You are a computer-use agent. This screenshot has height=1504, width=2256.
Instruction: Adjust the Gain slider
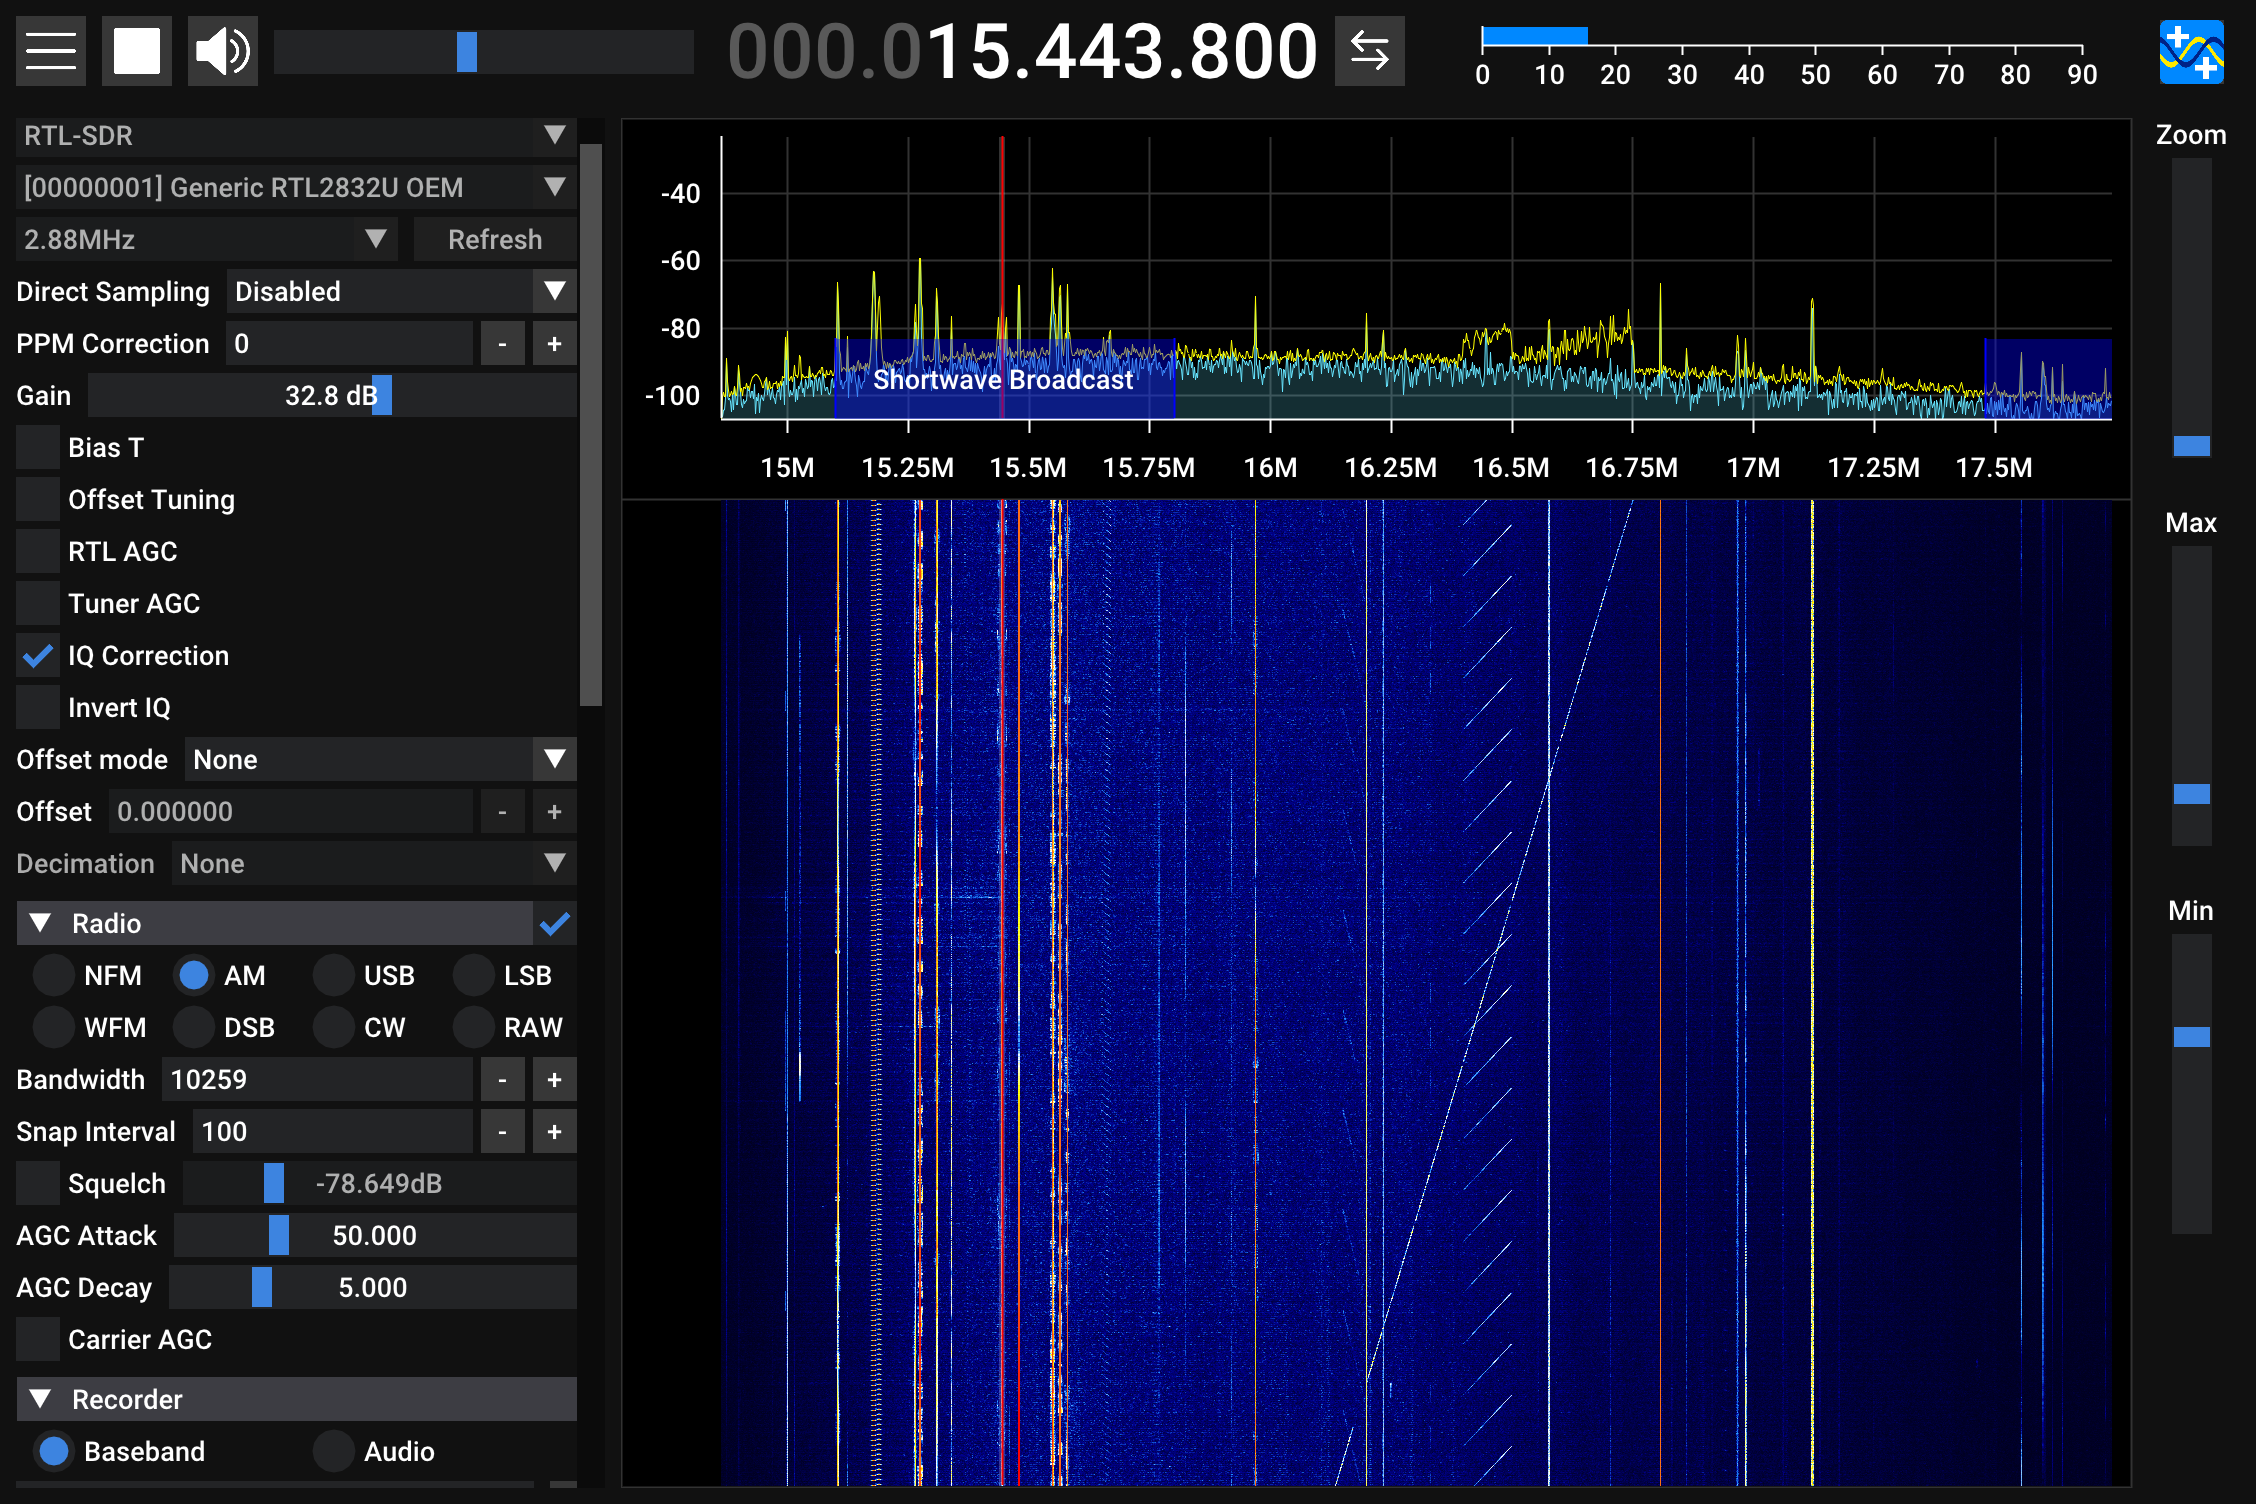[x=332, y=395]
